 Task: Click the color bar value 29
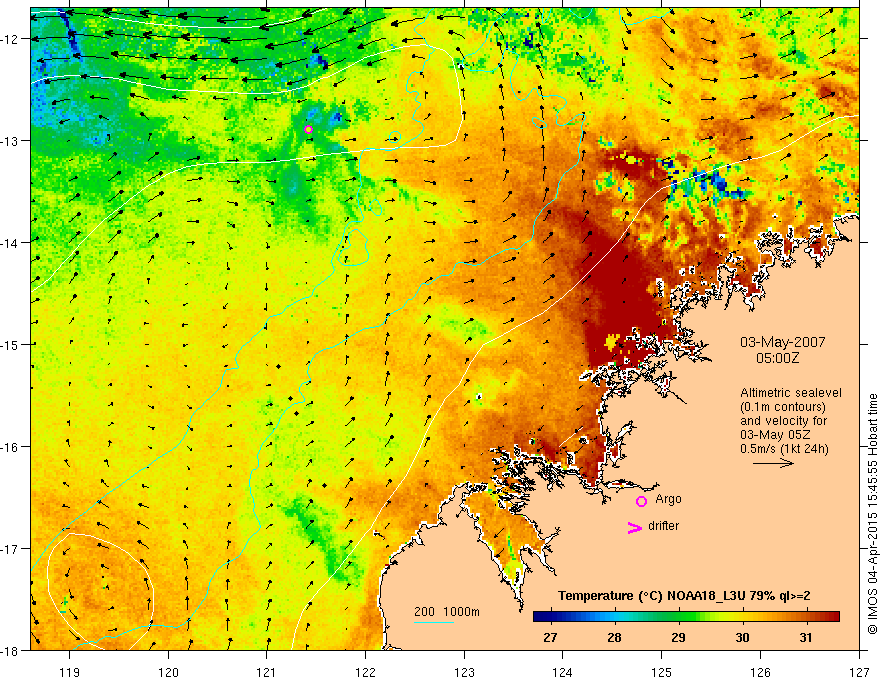679,637
